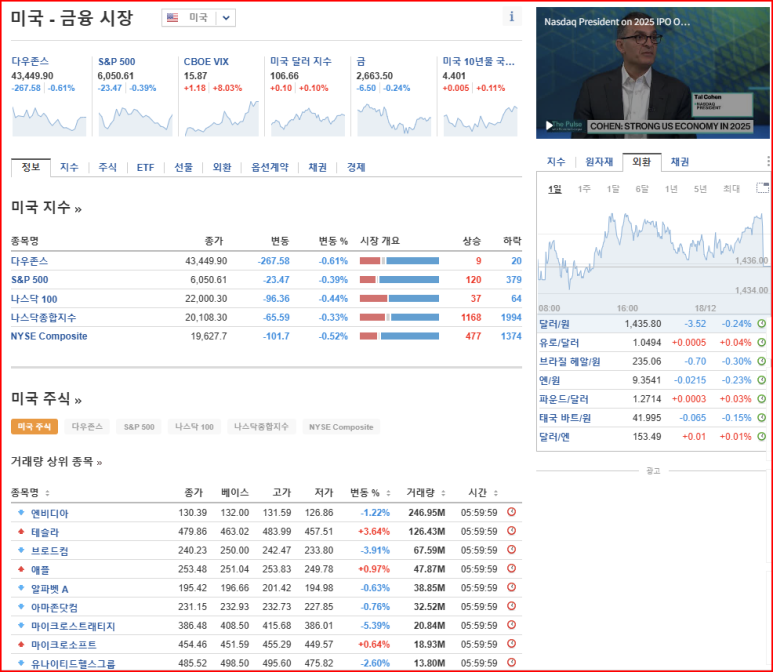773x672 pixels.
Task: Set chart range to 1달
Action: [613, 189]
